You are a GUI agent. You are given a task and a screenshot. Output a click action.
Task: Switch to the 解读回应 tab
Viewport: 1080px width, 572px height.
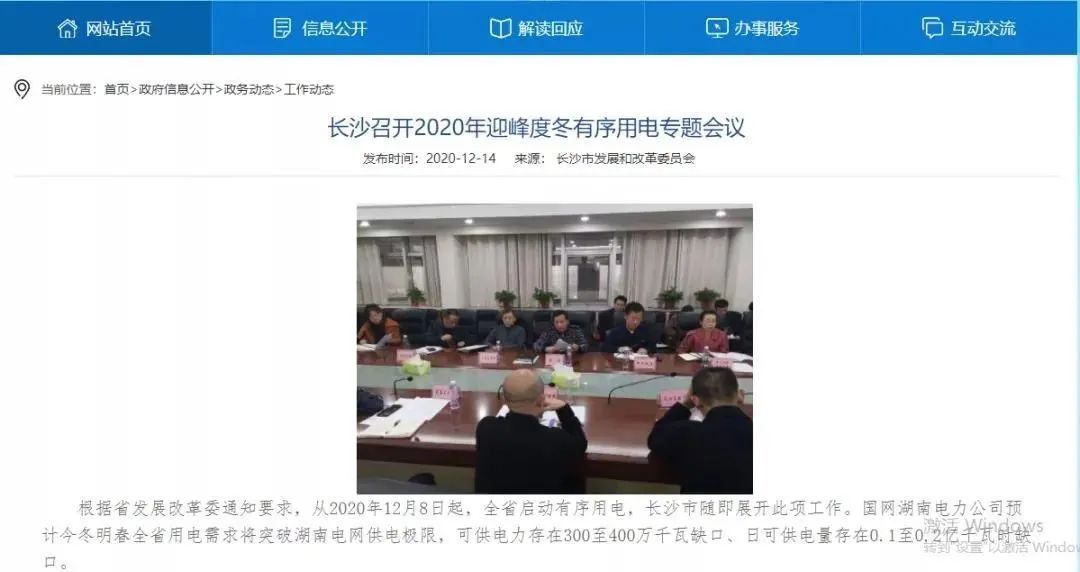pos(537,28)
